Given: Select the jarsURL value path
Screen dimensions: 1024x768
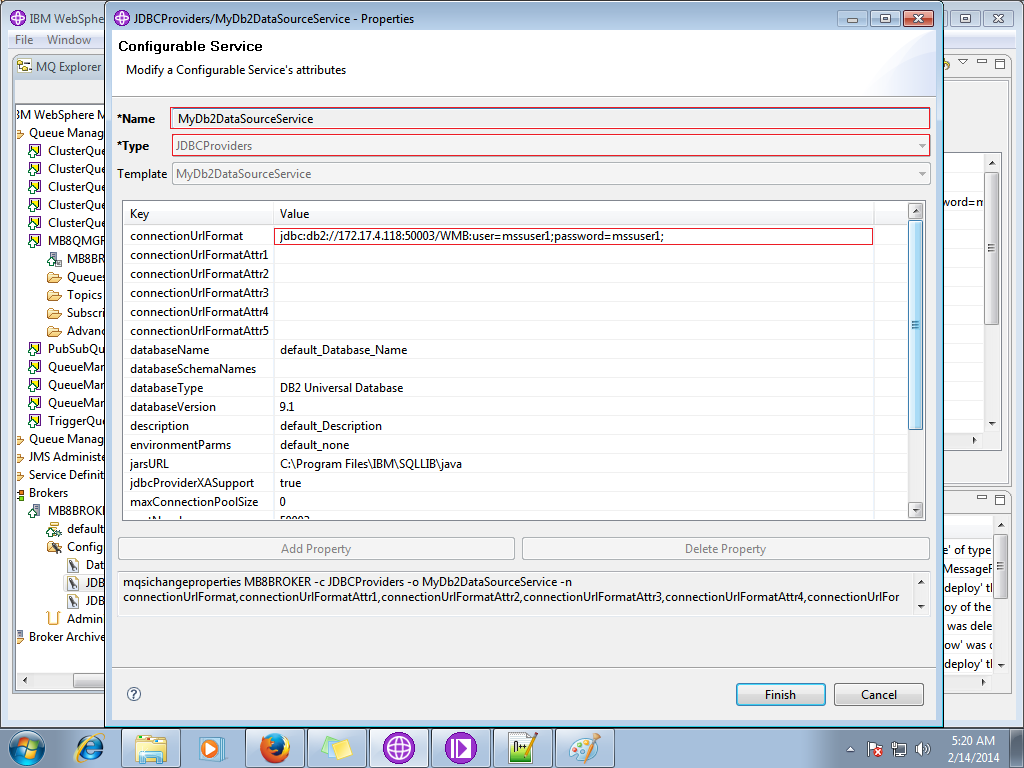Looking at the screenshot, I should point(371,463).
